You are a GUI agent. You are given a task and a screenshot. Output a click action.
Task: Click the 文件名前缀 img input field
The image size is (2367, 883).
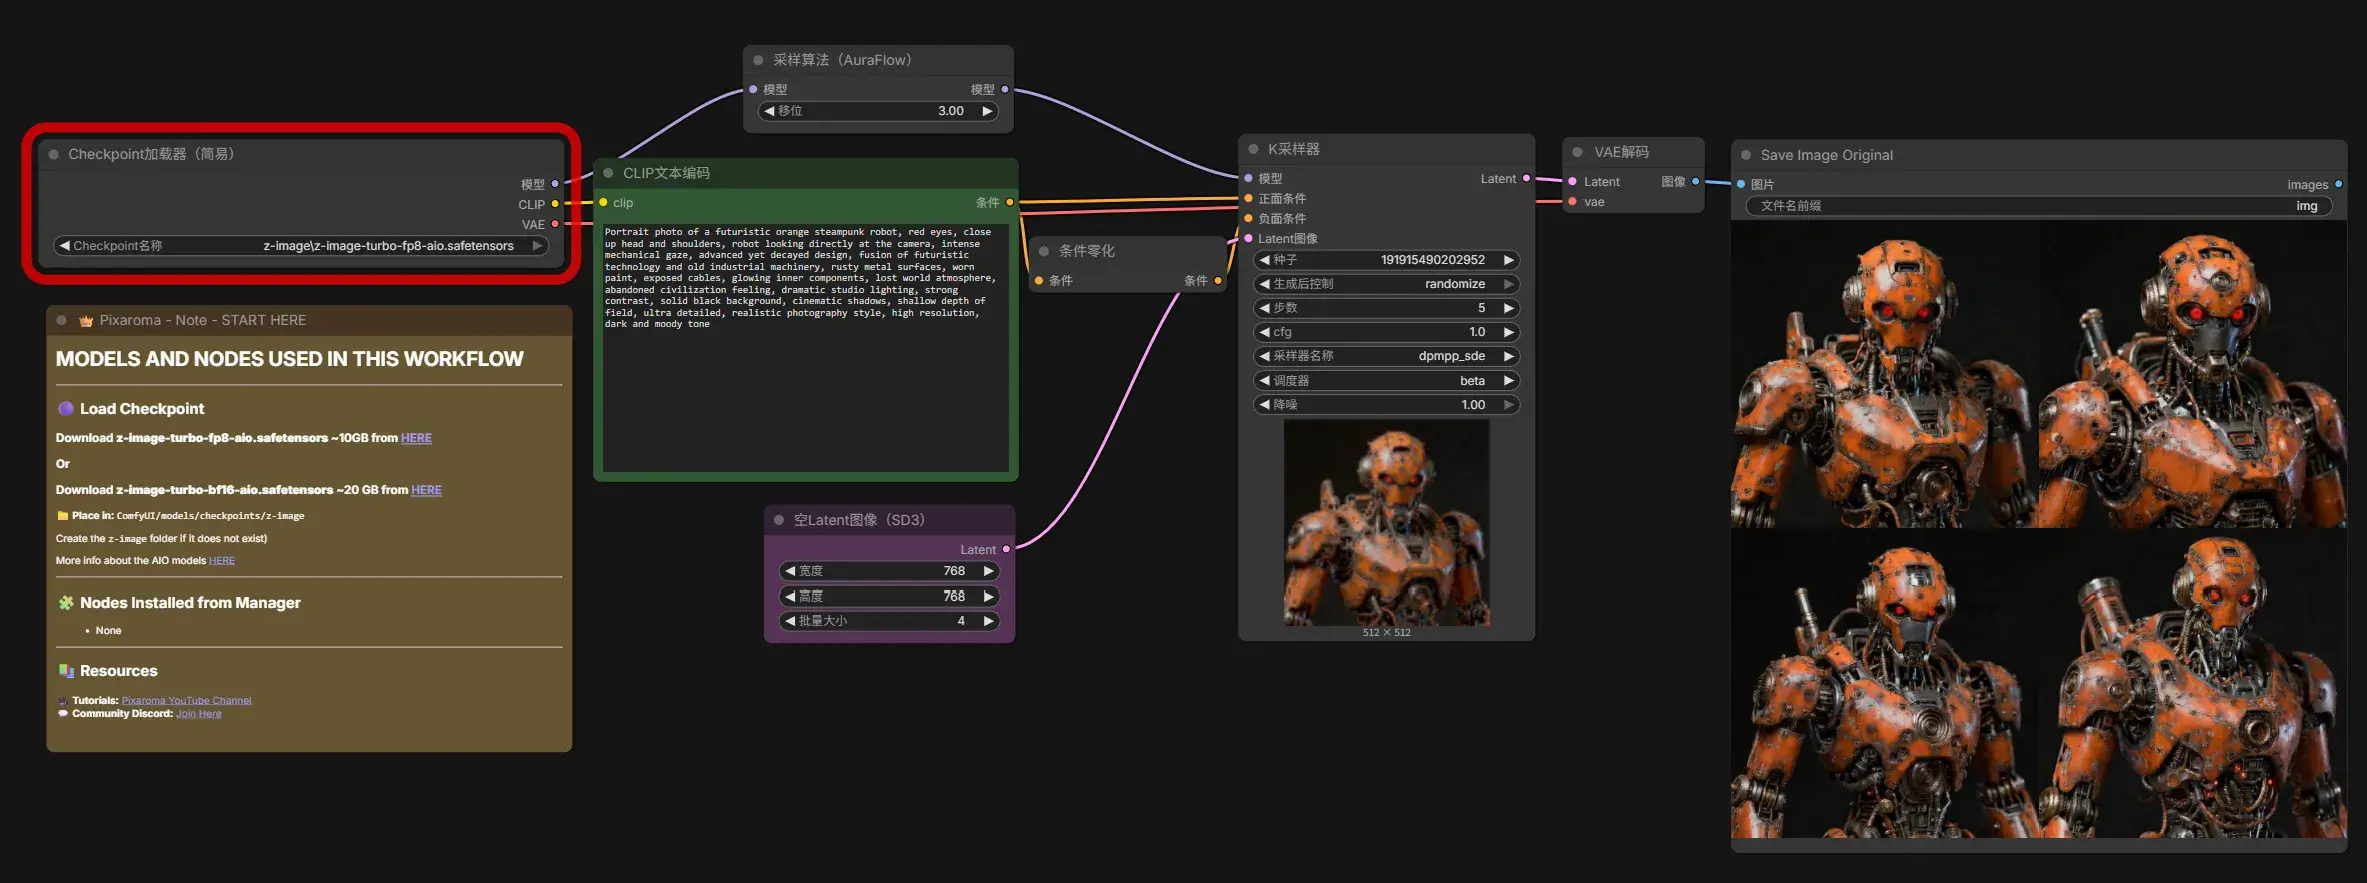tap(2039, 206)
